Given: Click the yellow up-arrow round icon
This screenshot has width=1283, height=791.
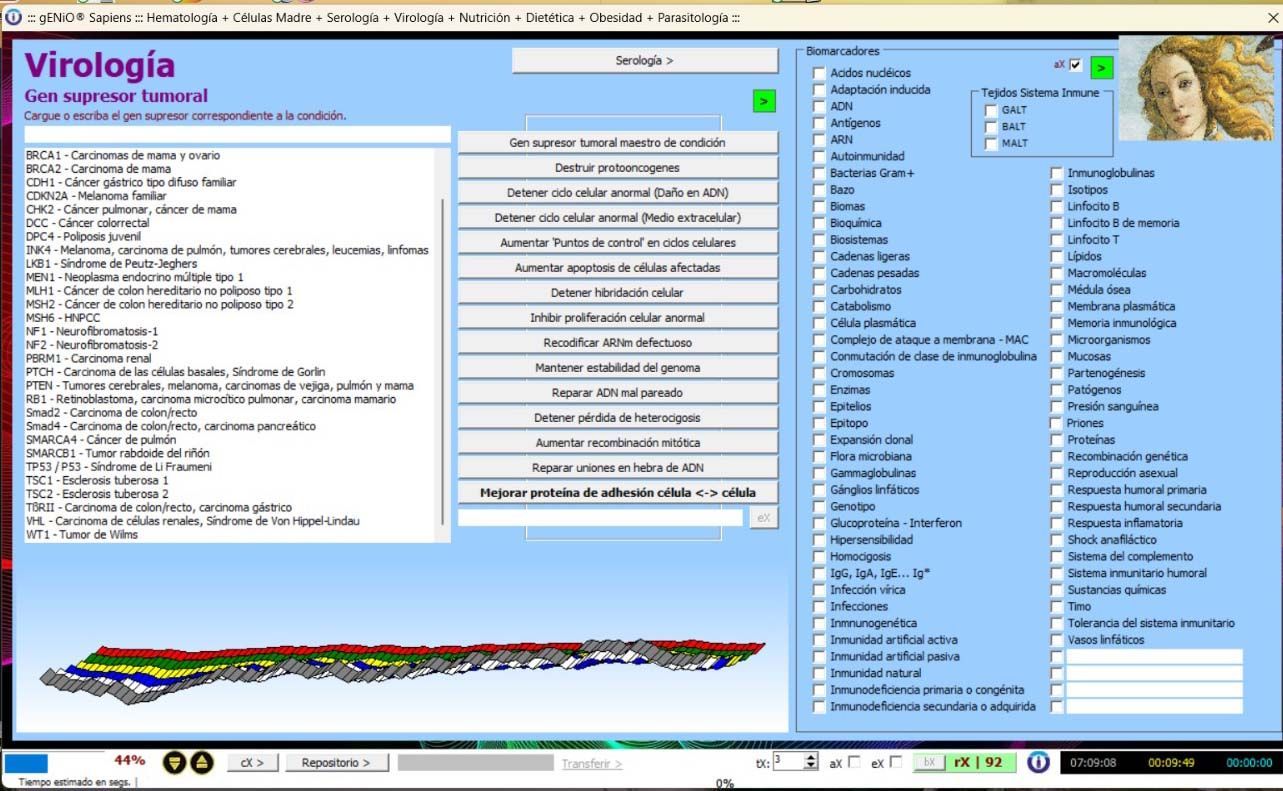Looking at the screenshot, I should coord(202,763).
